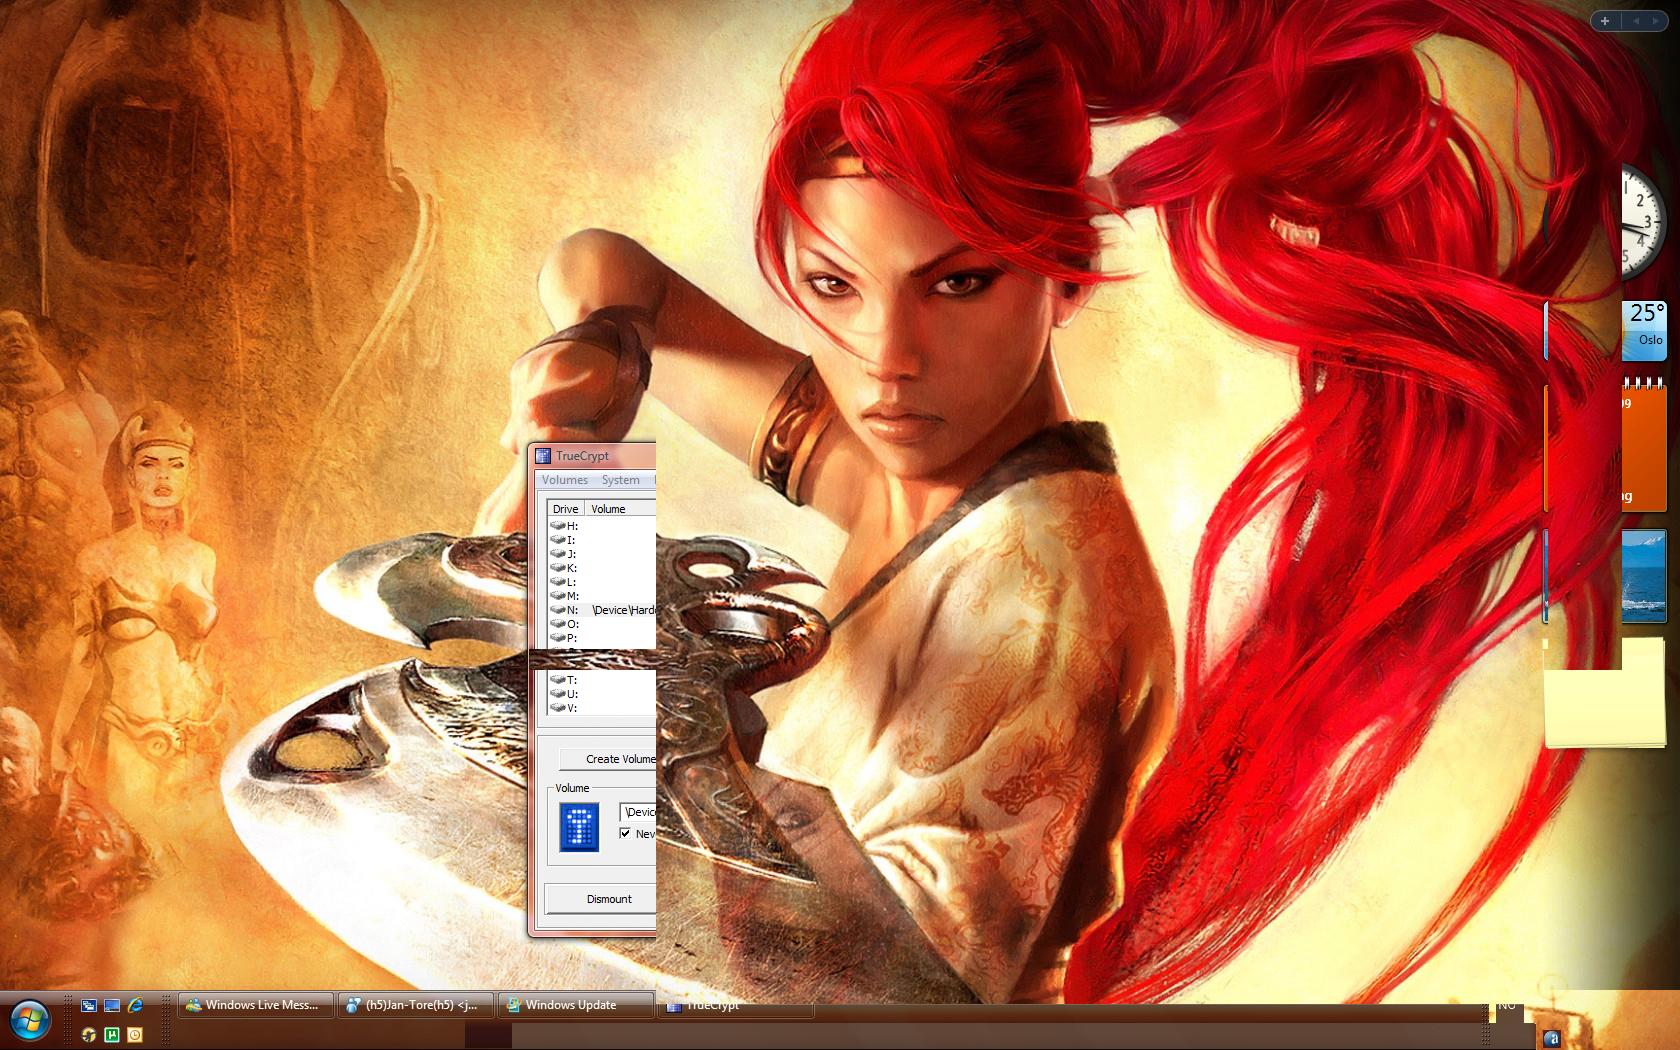Select mounted drive N: row
Image resolution: width=1680 pixels, height=1050 pixels.
point(601,610)
